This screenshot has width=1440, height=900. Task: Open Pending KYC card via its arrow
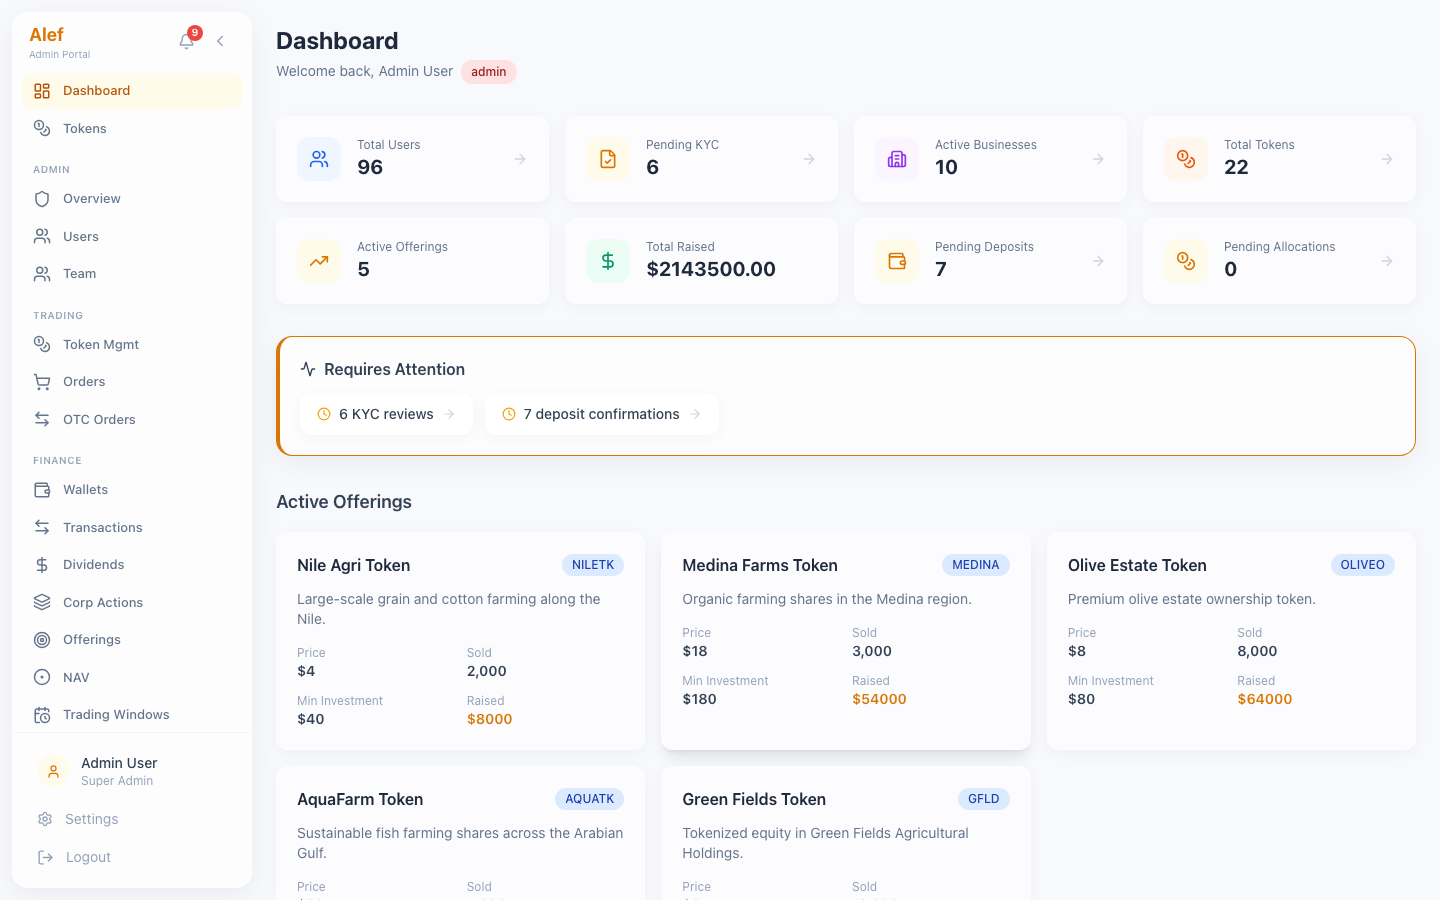pyautogui.click(x=808, y=158)
